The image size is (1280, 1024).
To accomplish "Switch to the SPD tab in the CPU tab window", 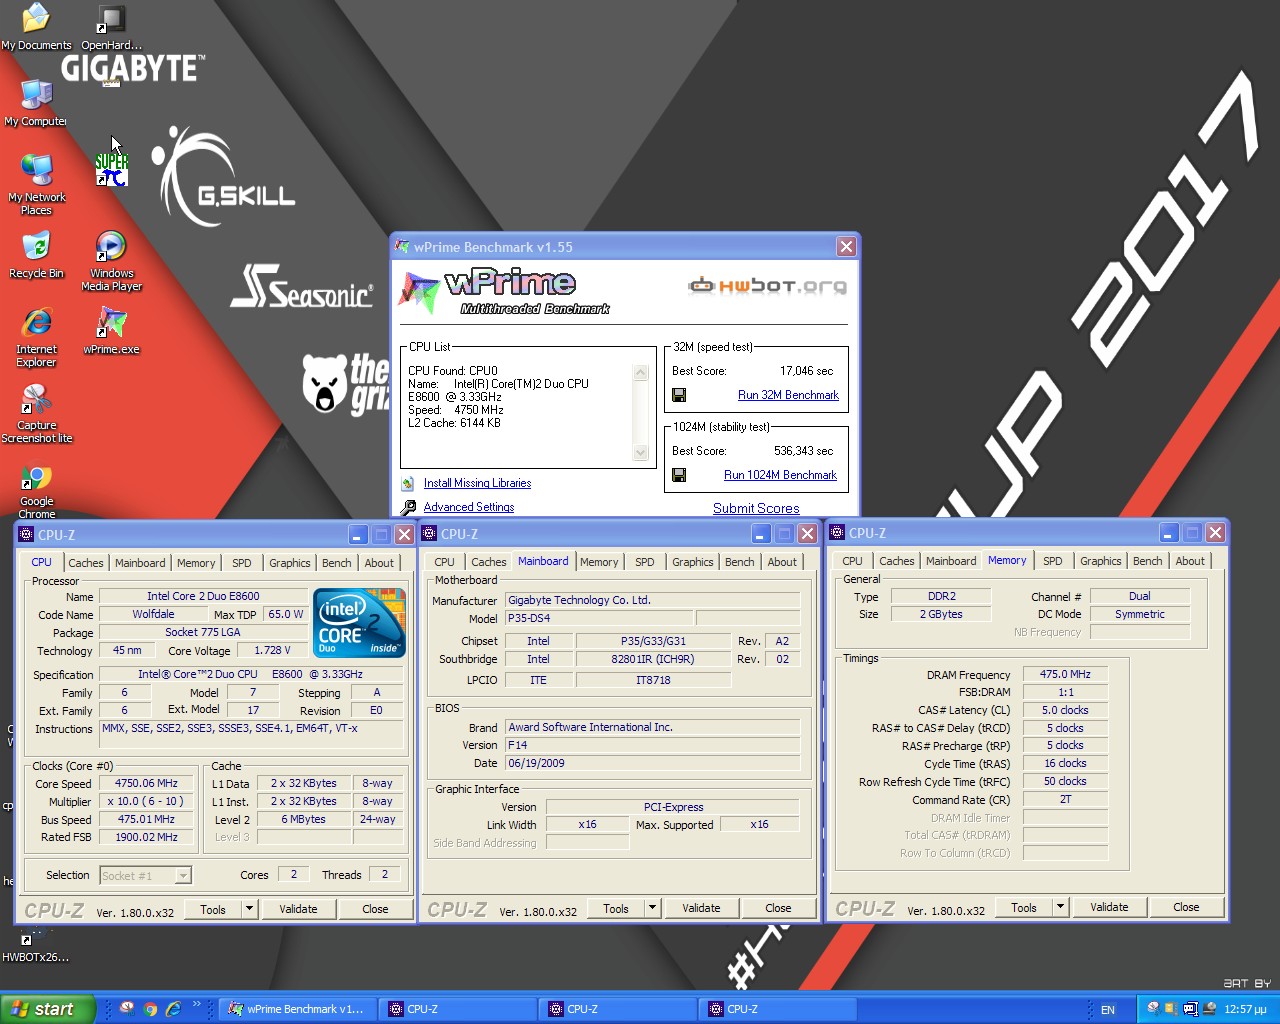I will coord(242,563).
